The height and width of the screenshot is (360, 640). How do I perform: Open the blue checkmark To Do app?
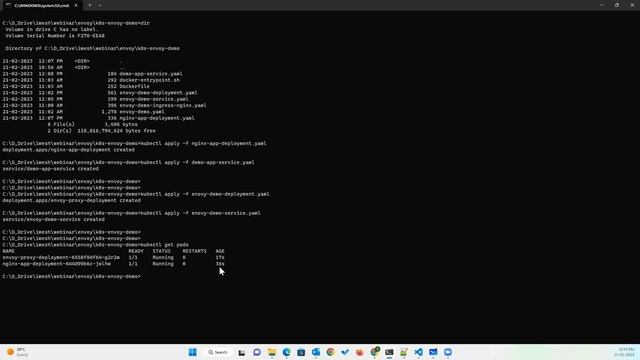pos(345,352)
